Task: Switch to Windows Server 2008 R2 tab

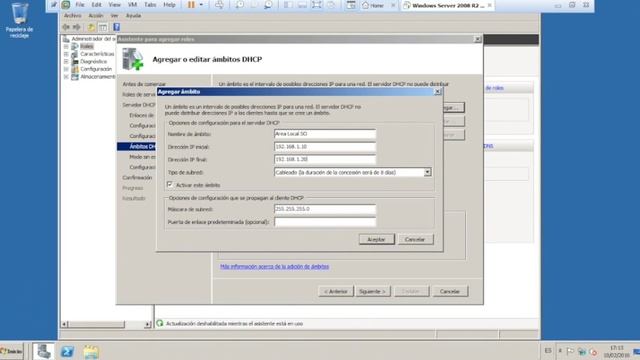Action: [447, 5]
